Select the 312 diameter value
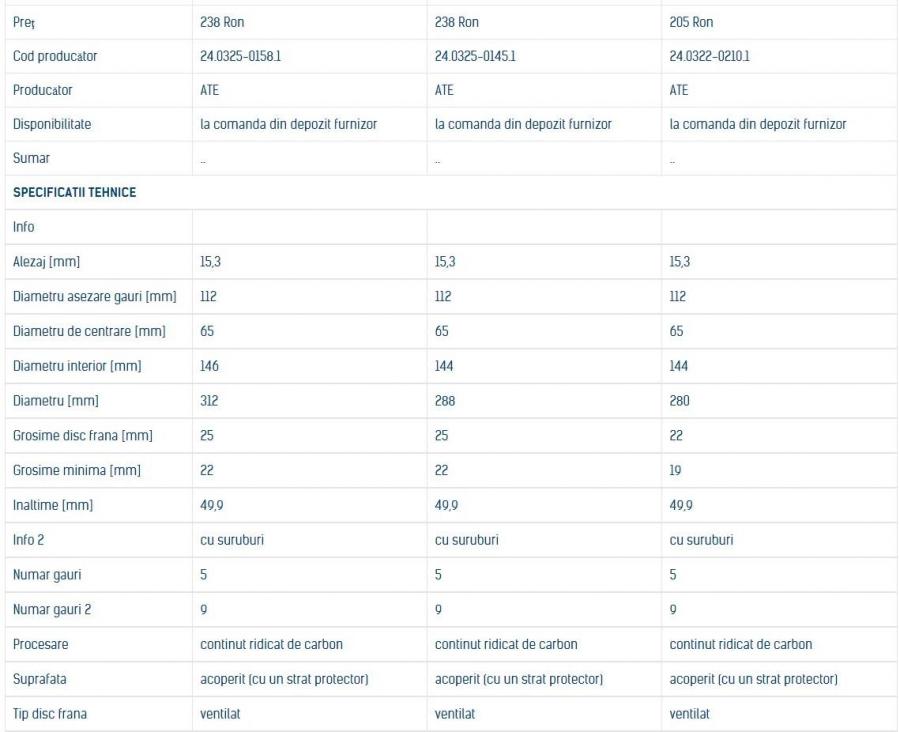Screen dimensions: 900x732 (209, 401)
